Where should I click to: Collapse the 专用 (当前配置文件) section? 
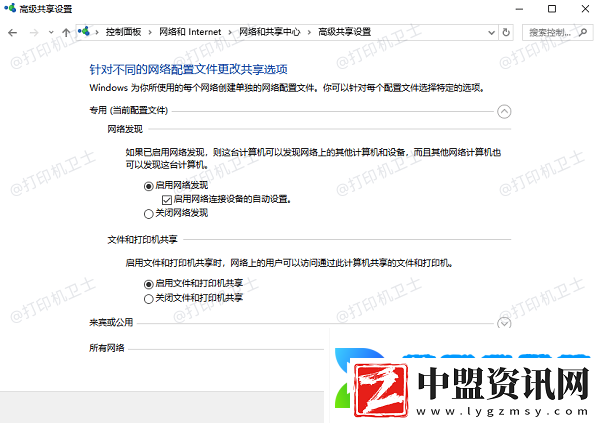[x=504, y=111]
